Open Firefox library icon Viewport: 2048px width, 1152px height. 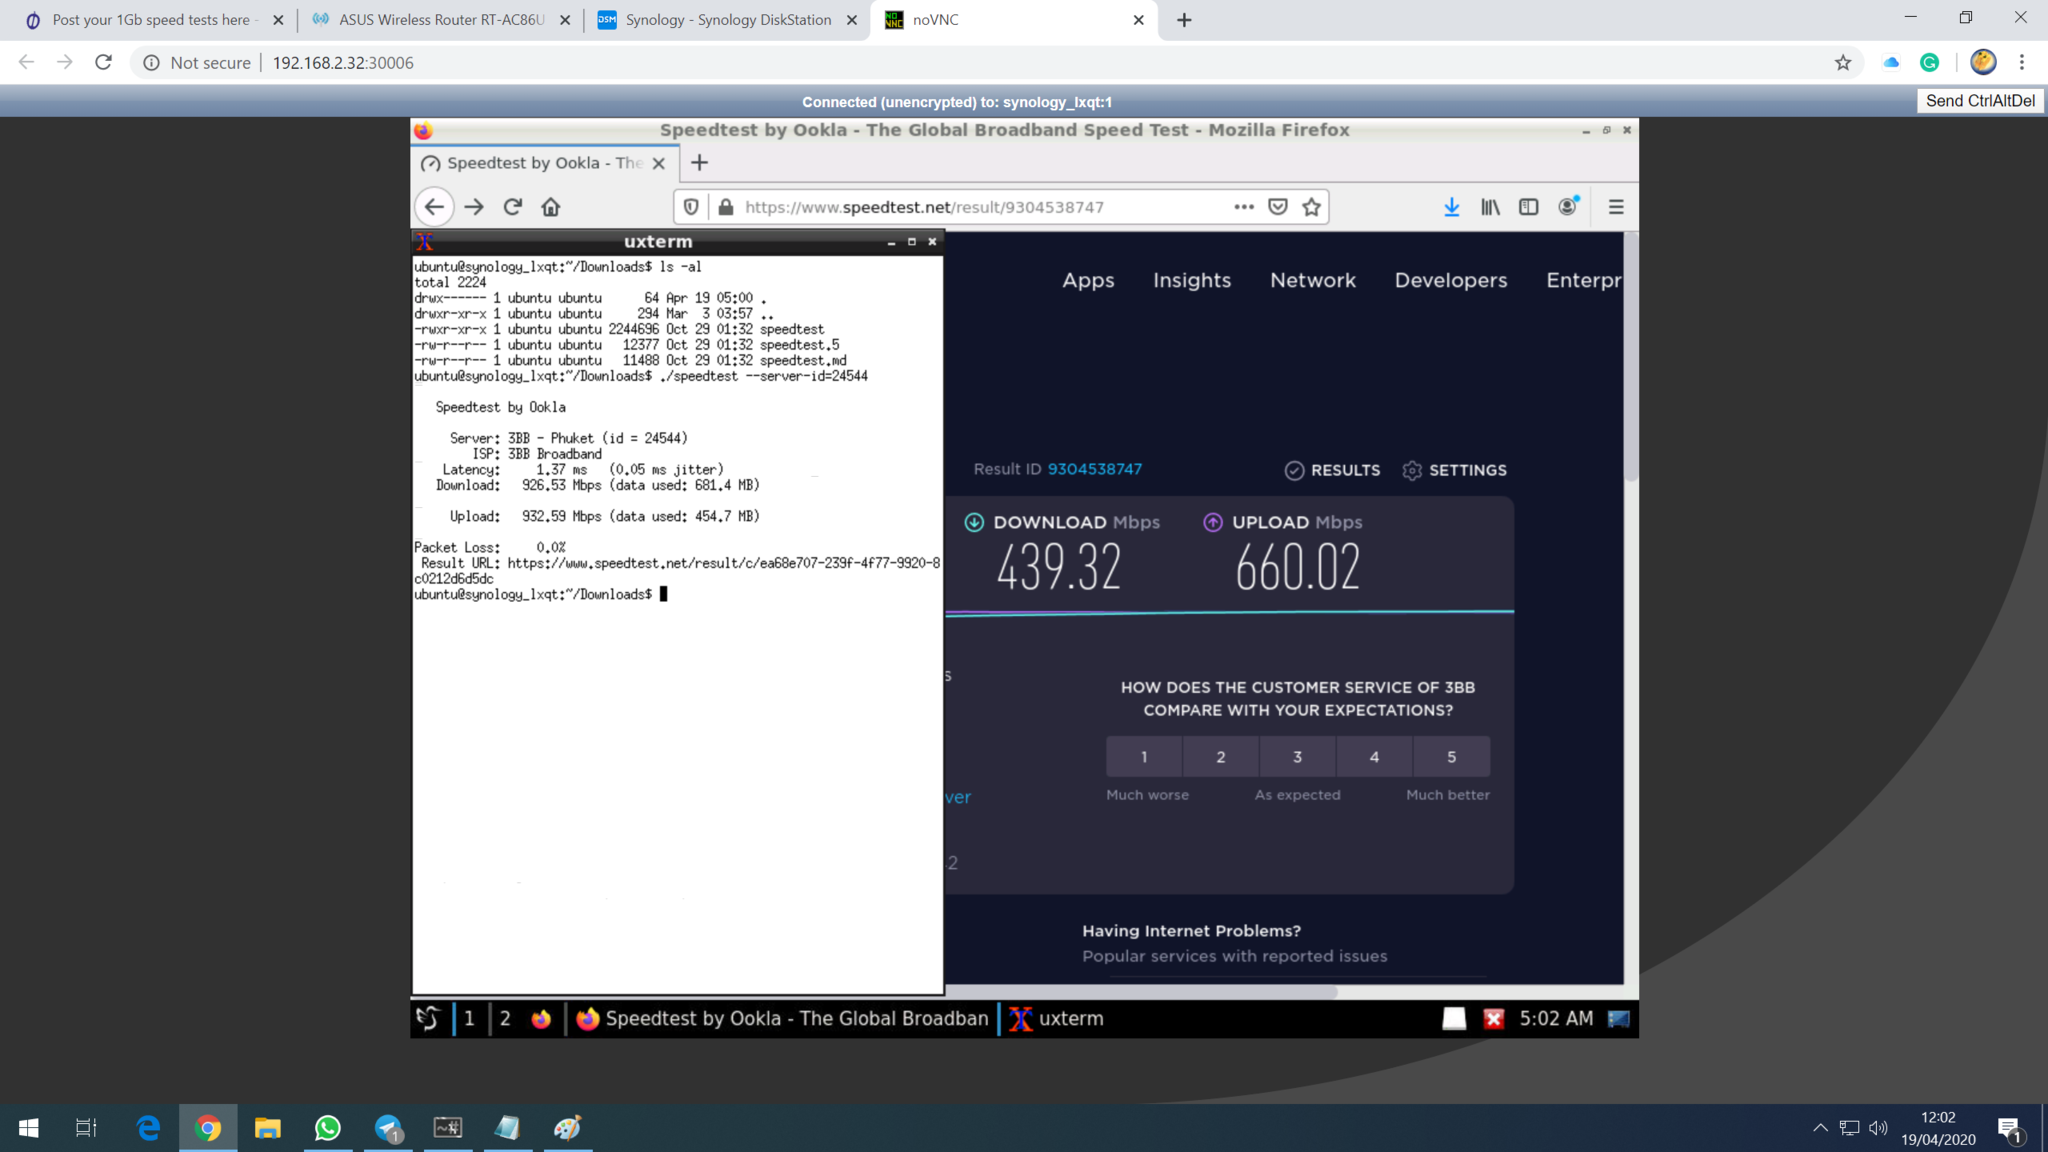pyautogui.click(x=1491, y=207)
